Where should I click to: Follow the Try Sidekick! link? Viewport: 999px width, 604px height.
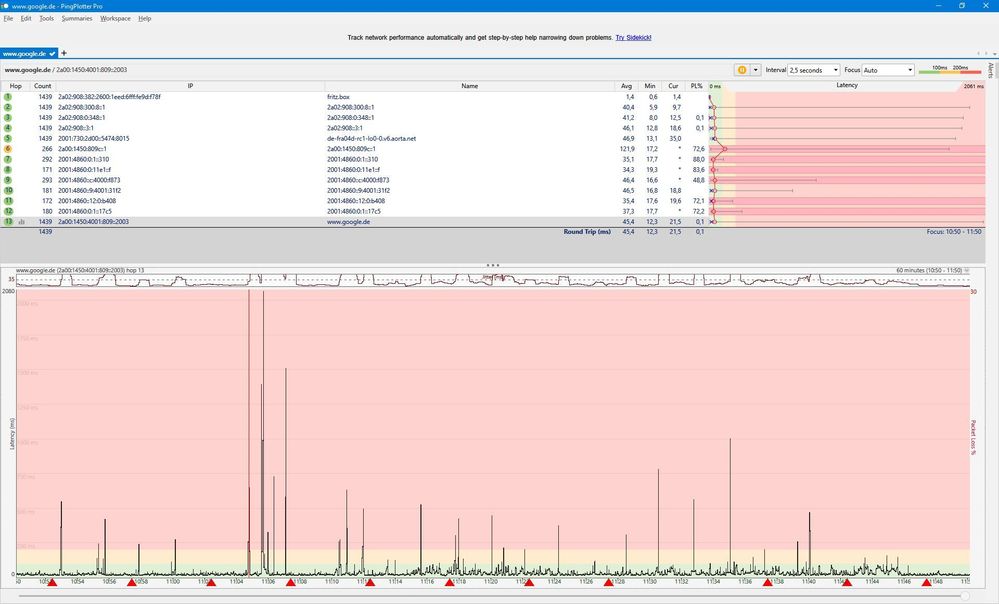[x=633, y=38]
